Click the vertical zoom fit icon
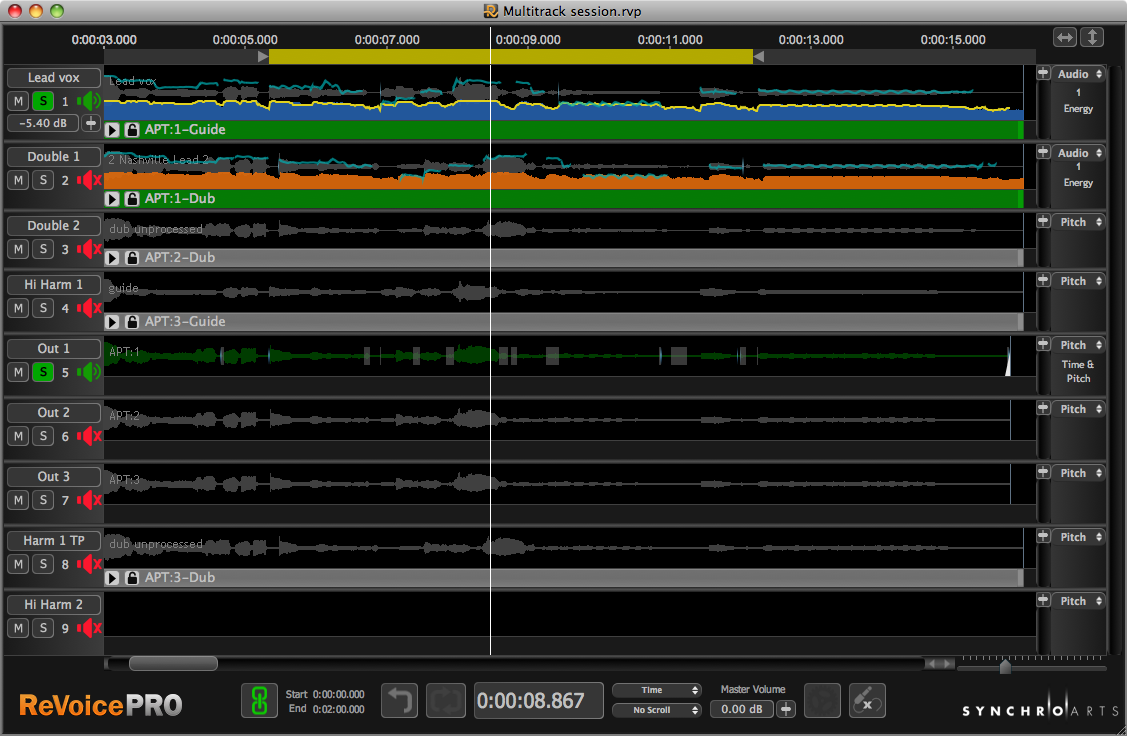Image resolution: width=1127 pixels, height=736 pixels. click(x=1092, y=37)
